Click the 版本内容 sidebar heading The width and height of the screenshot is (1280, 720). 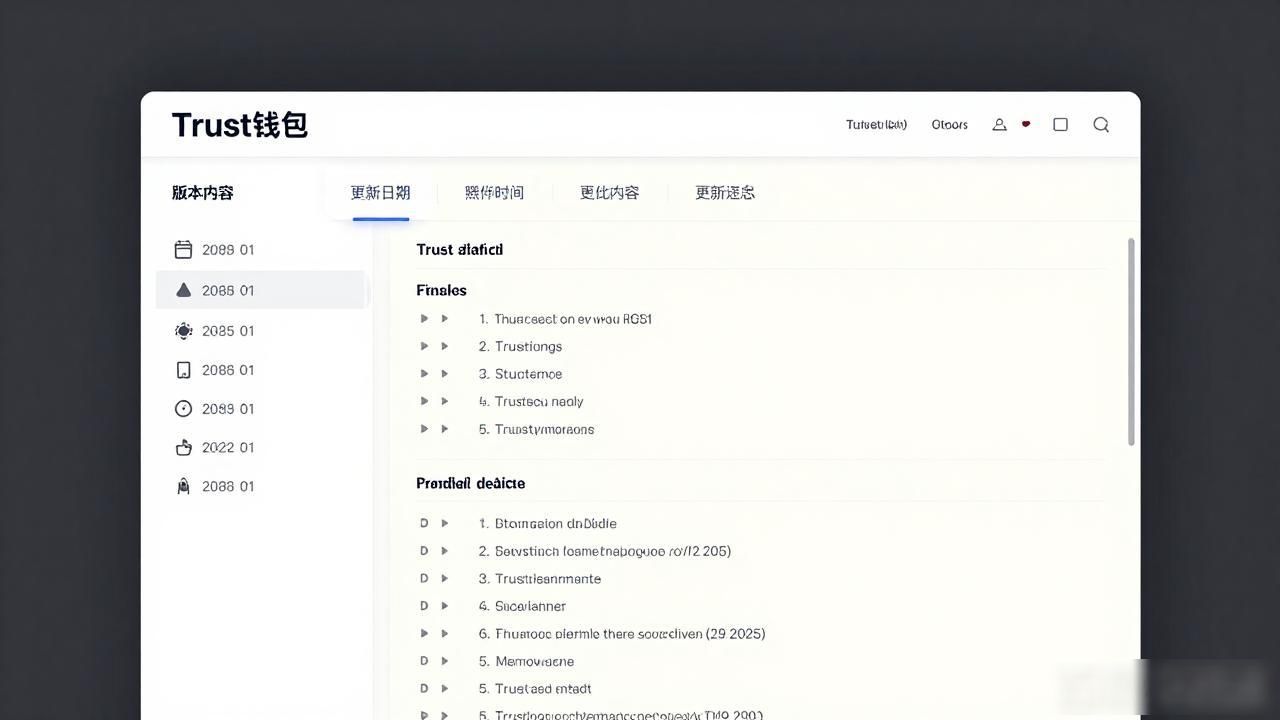click(202, 193)
